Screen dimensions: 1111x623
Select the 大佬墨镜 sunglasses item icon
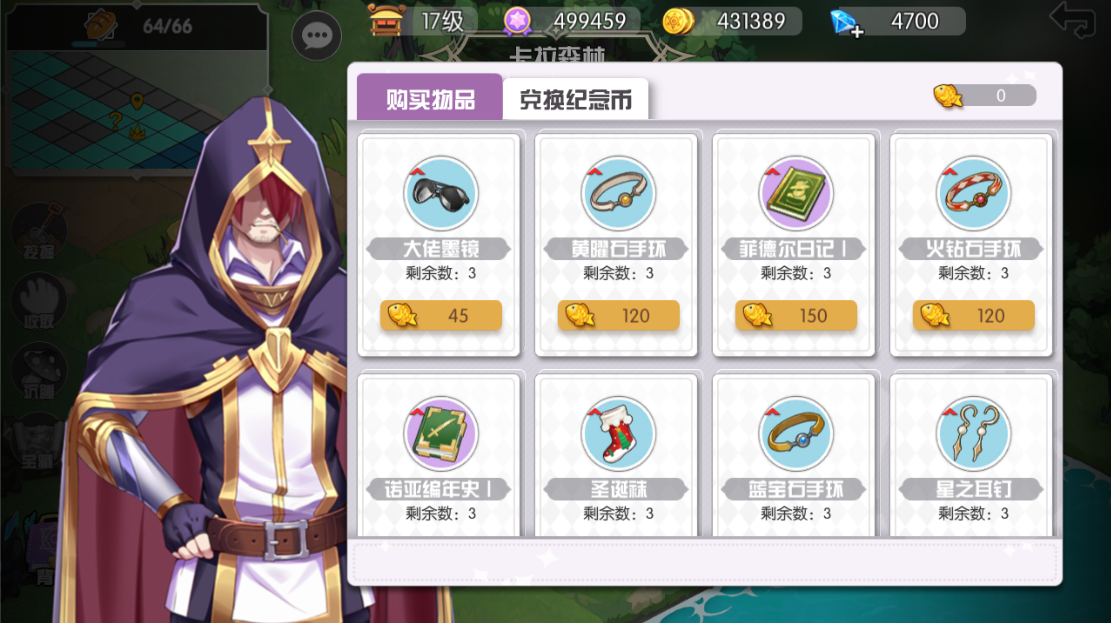pyautogui.click(x=441, y=193)
